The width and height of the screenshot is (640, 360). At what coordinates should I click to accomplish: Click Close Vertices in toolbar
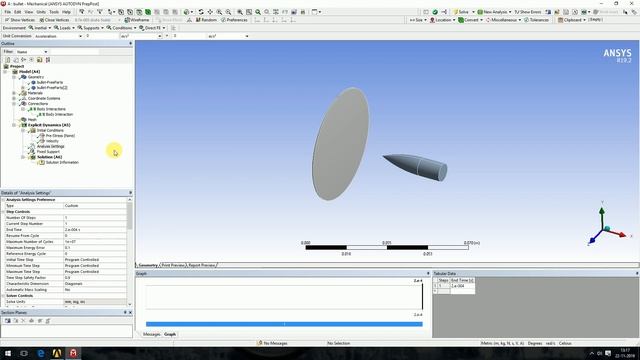coord(54,20)
